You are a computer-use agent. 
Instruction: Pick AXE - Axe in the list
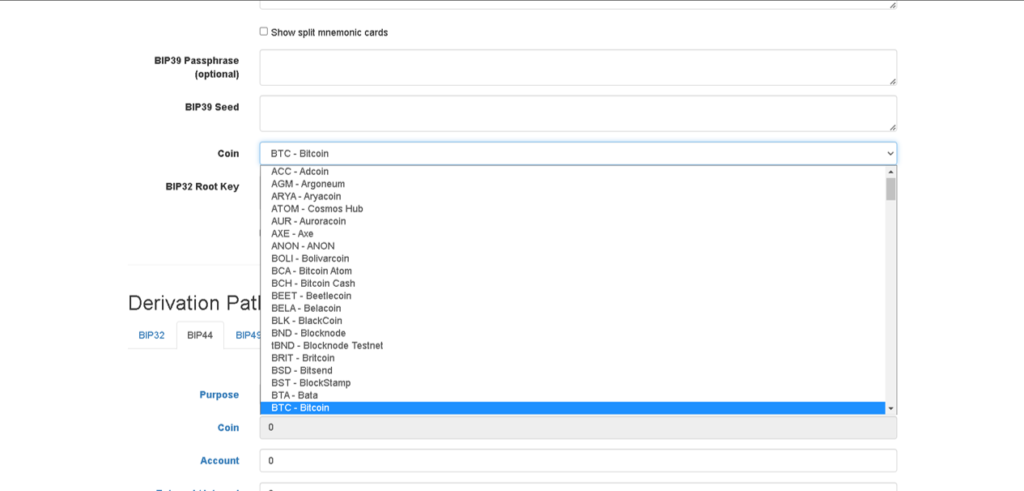(x=573, y=234)
